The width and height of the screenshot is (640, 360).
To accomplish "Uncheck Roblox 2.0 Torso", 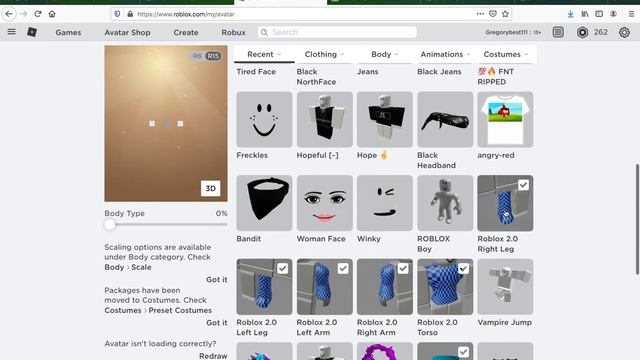I will [x=463, y=269].
